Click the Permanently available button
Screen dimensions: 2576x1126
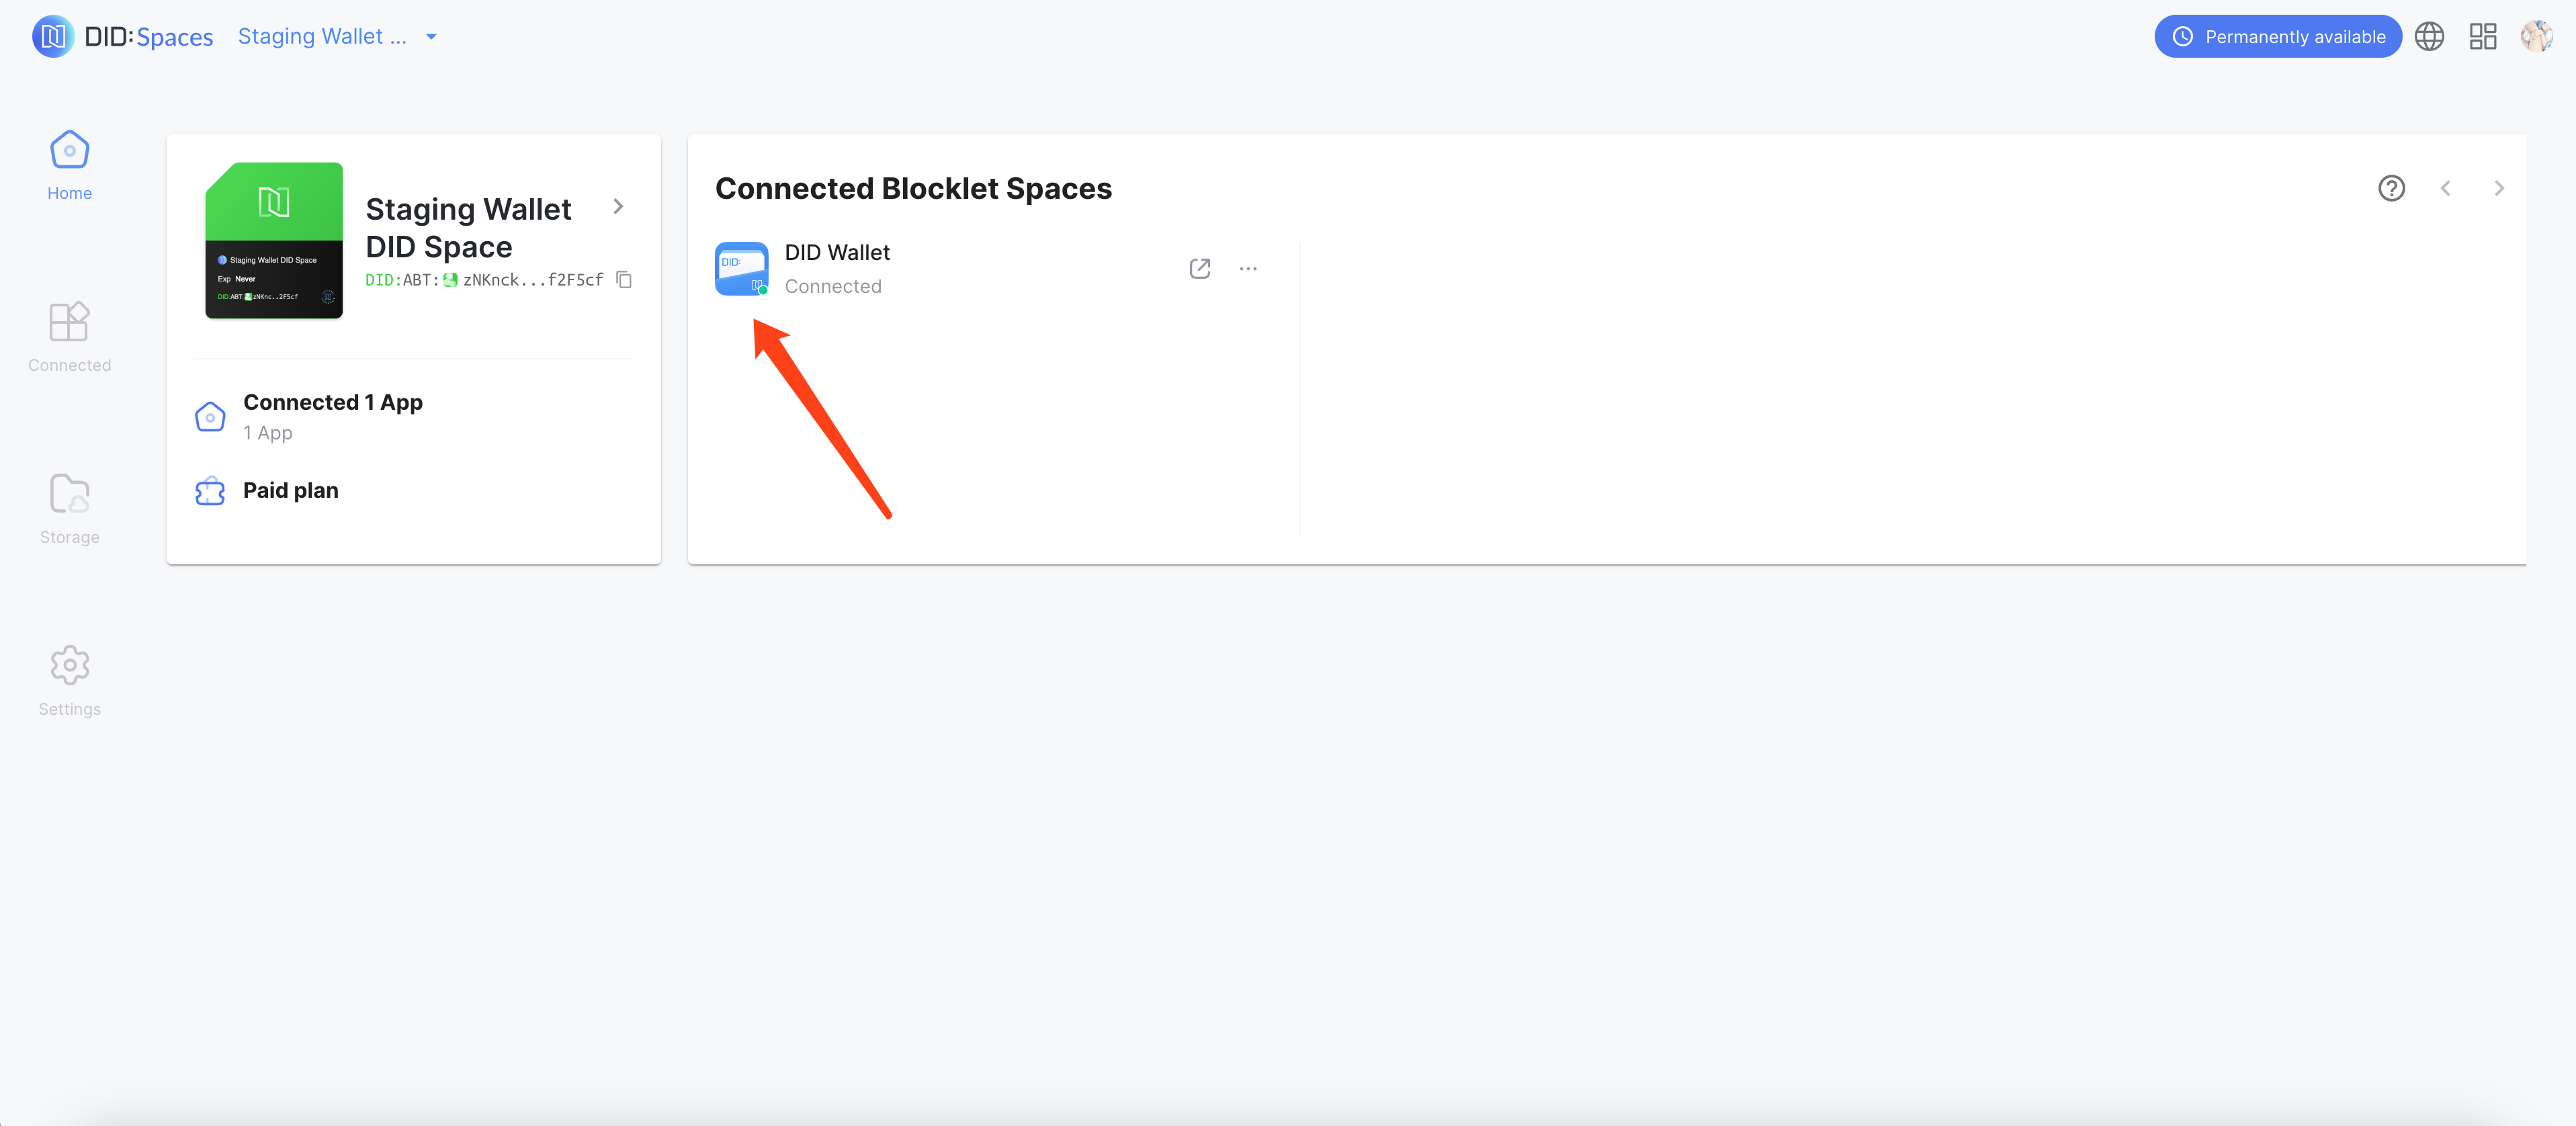point(2277,37)
